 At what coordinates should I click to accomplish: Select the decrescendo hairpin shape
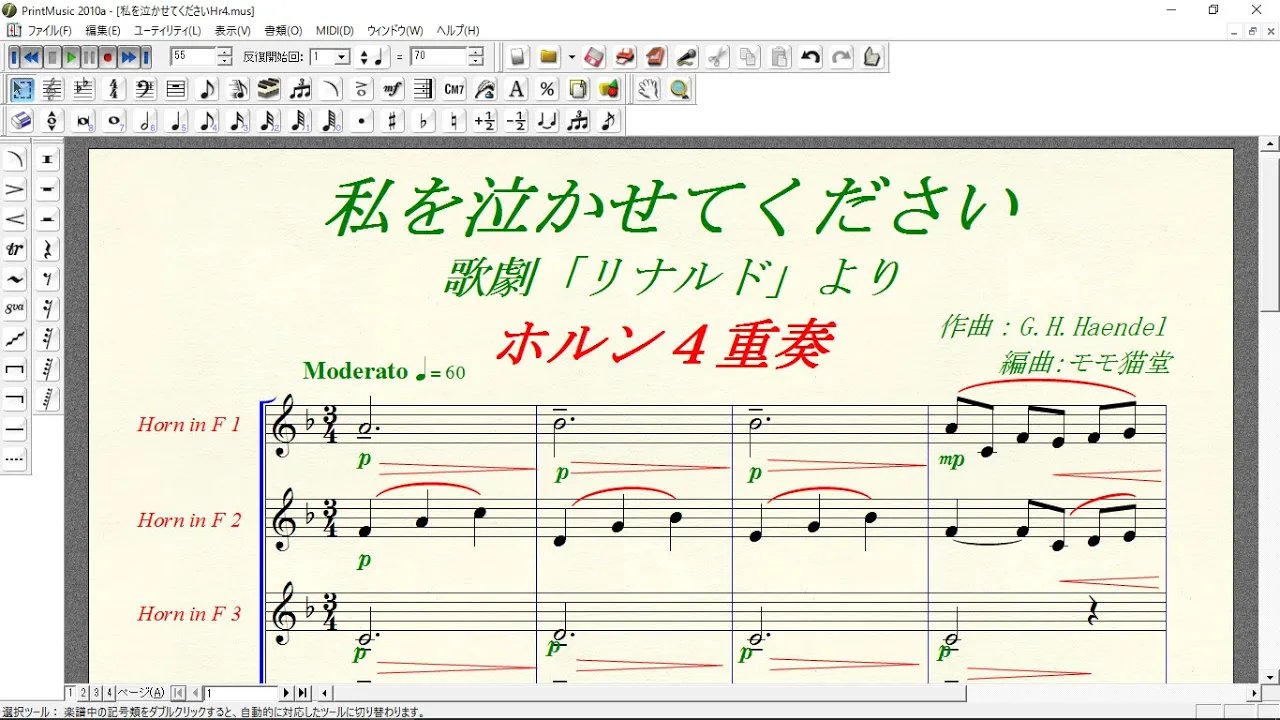point(15,189)
